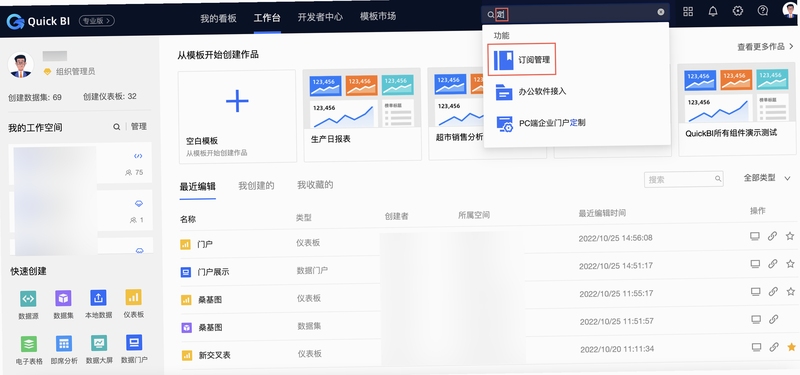Open the help question mark icon
The width and height of the screenshot is (800, 375).
point(763,10)
